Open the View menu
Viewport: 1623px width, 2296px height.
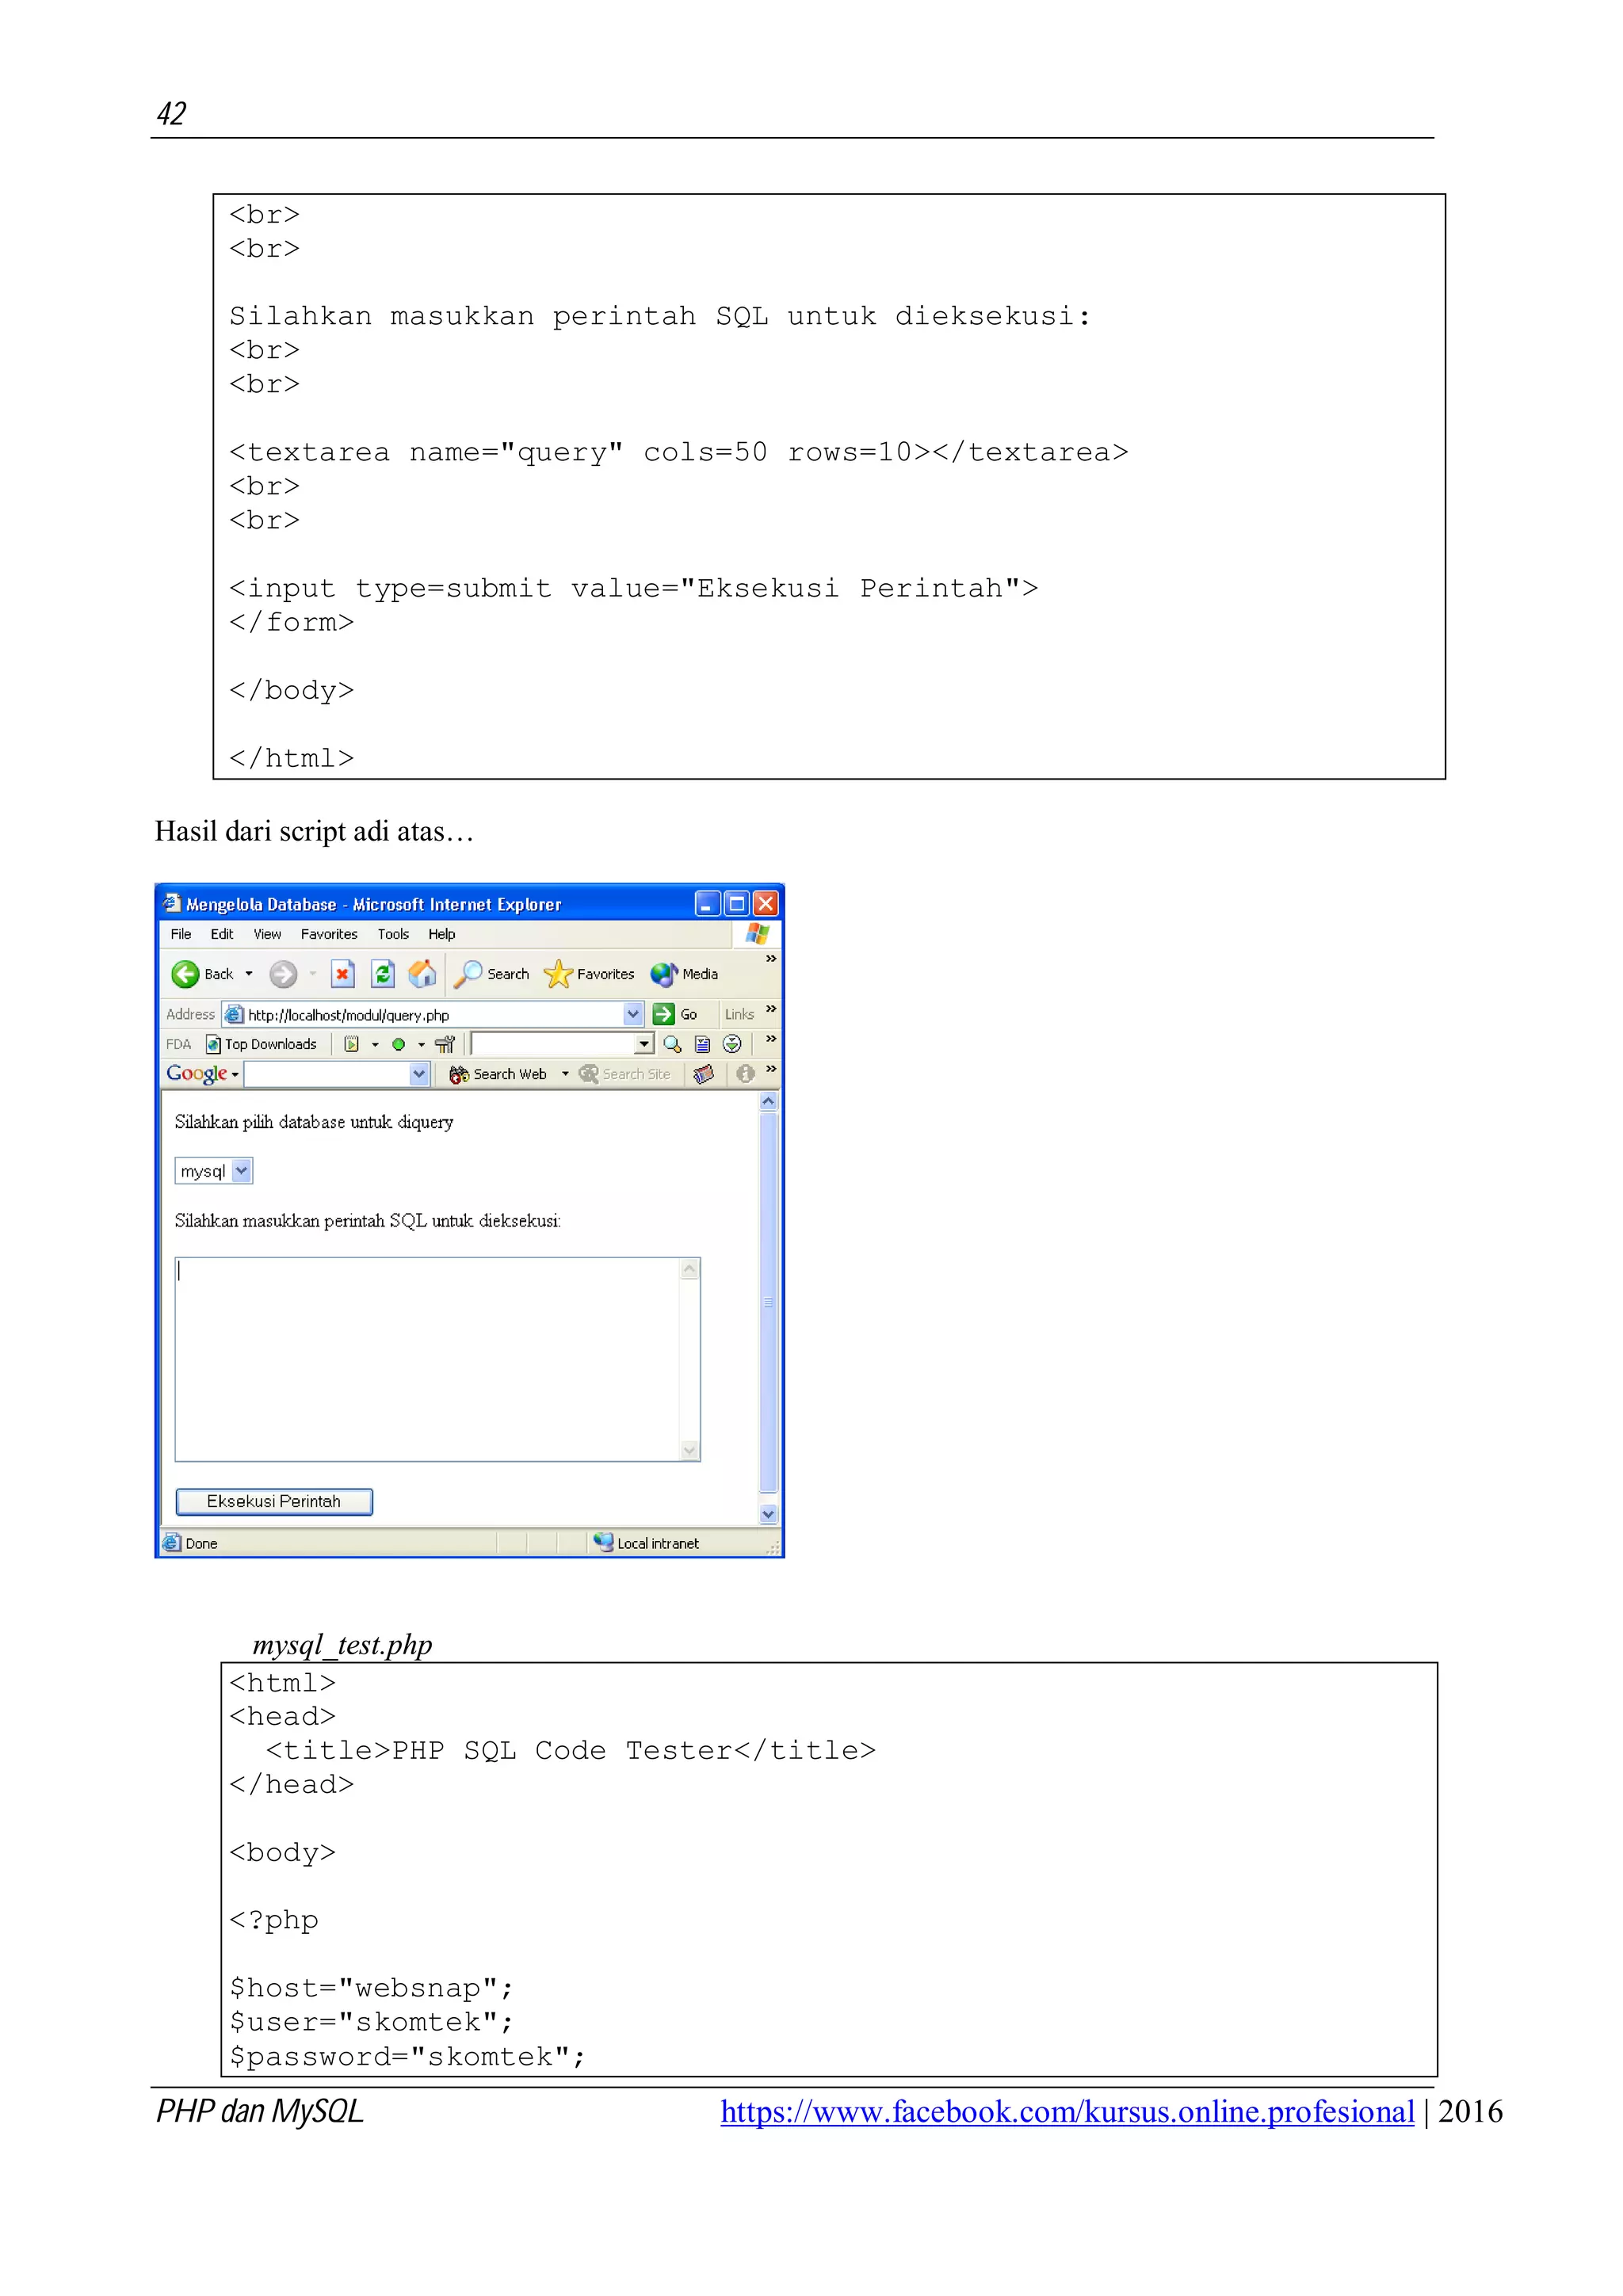tap(267, 934)
